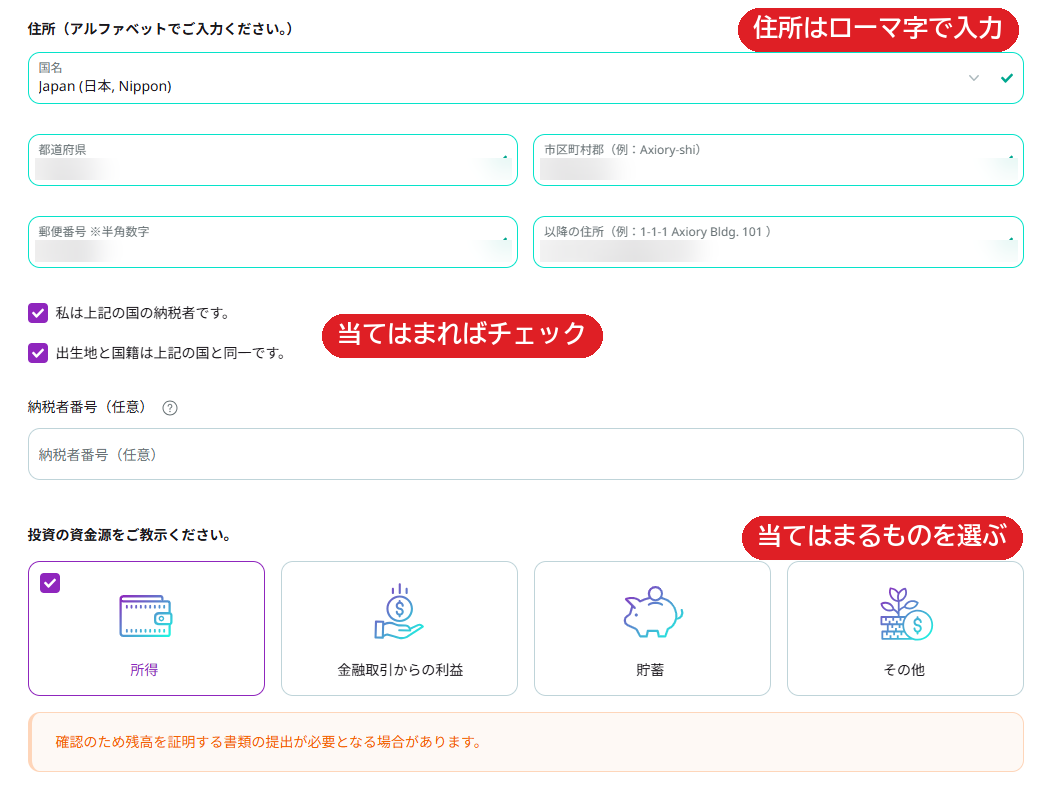
Task: Click the orange 確認のため残高を証明する書類 notice
Action: (525, 742)
